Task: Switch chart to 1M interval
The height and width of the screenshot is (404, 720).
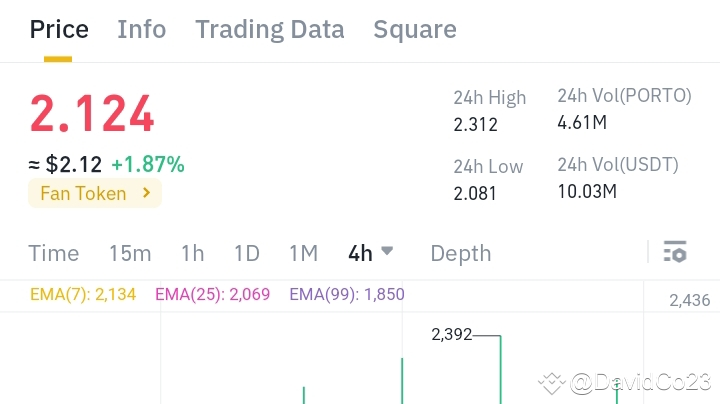Action: [304, 253]
